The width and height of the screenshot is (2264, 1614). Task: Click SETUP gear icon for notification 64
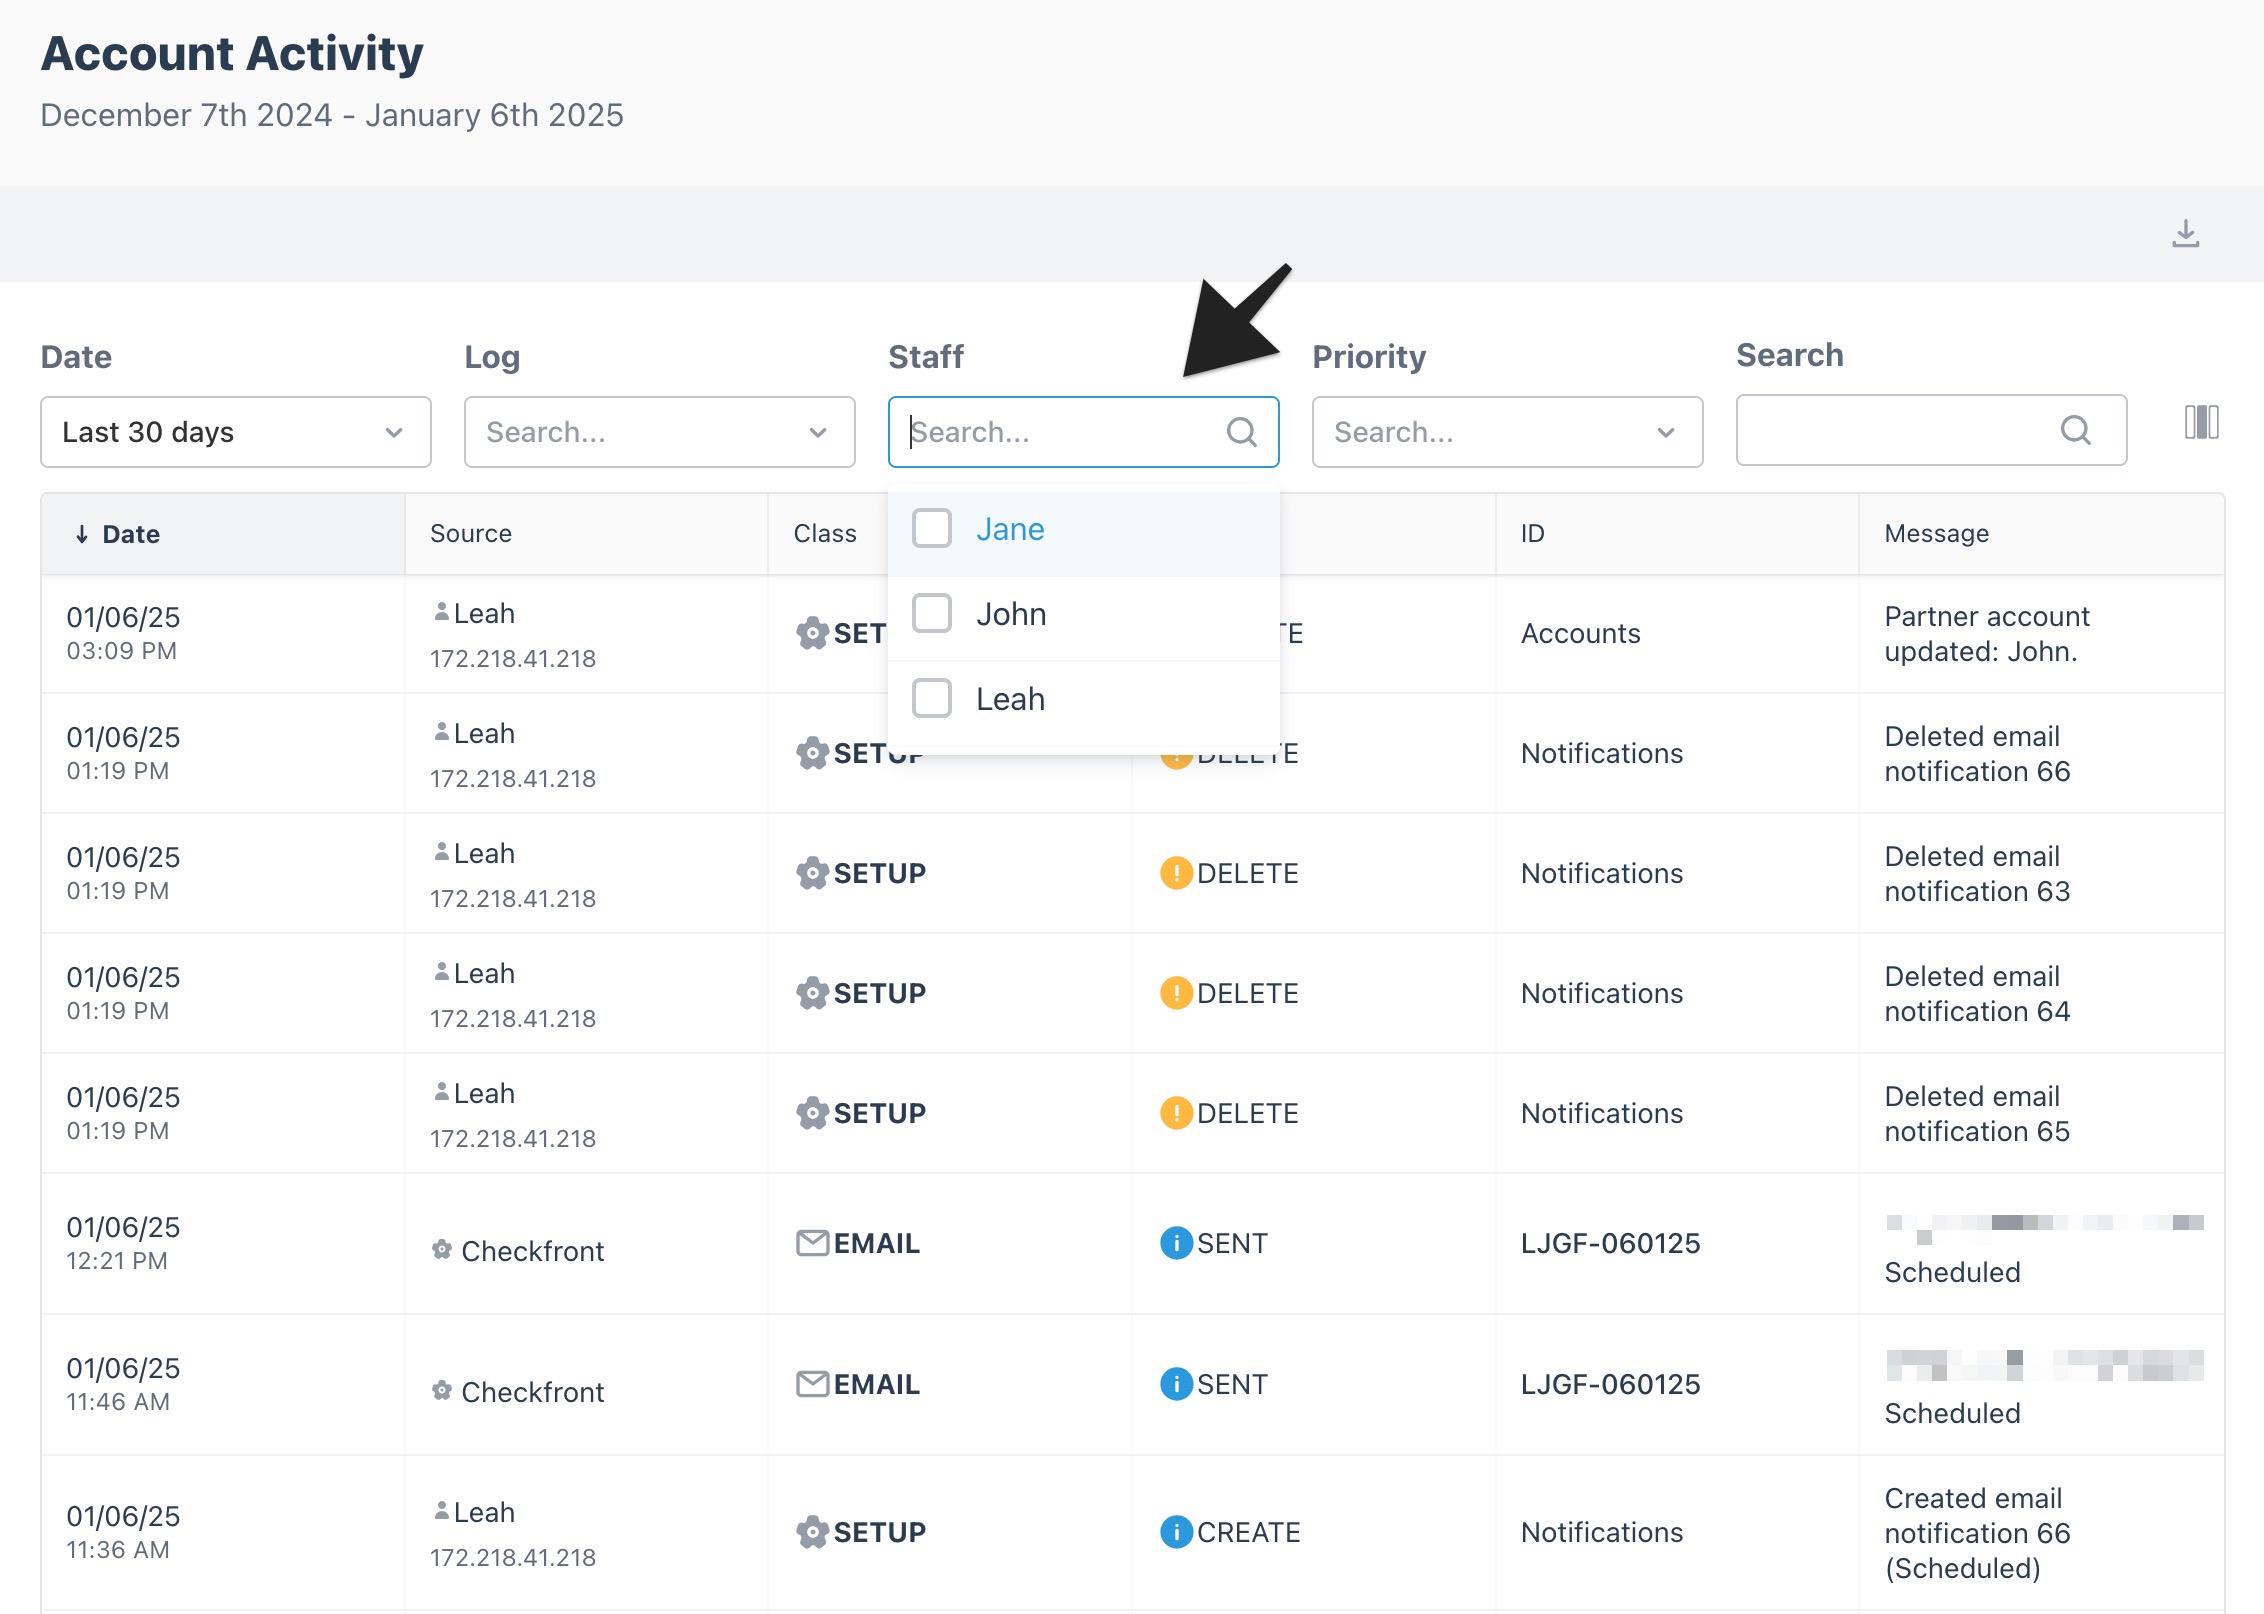click(812, 993)
